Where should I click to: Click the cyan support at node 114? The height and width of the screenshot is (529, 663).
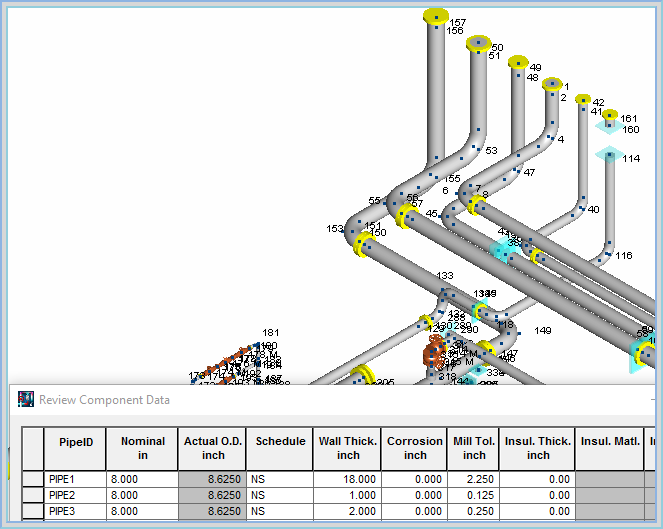609,155
